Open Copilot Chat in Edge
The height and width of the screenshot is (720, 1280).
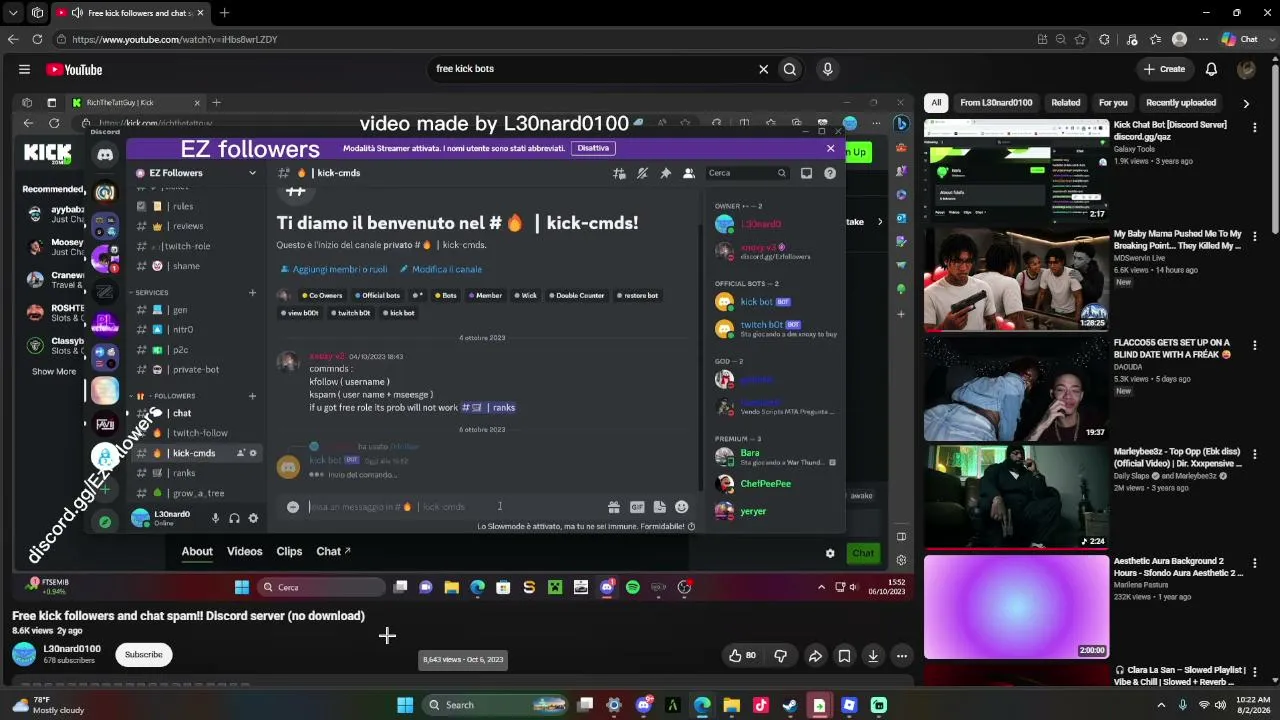pos(1241,39)
